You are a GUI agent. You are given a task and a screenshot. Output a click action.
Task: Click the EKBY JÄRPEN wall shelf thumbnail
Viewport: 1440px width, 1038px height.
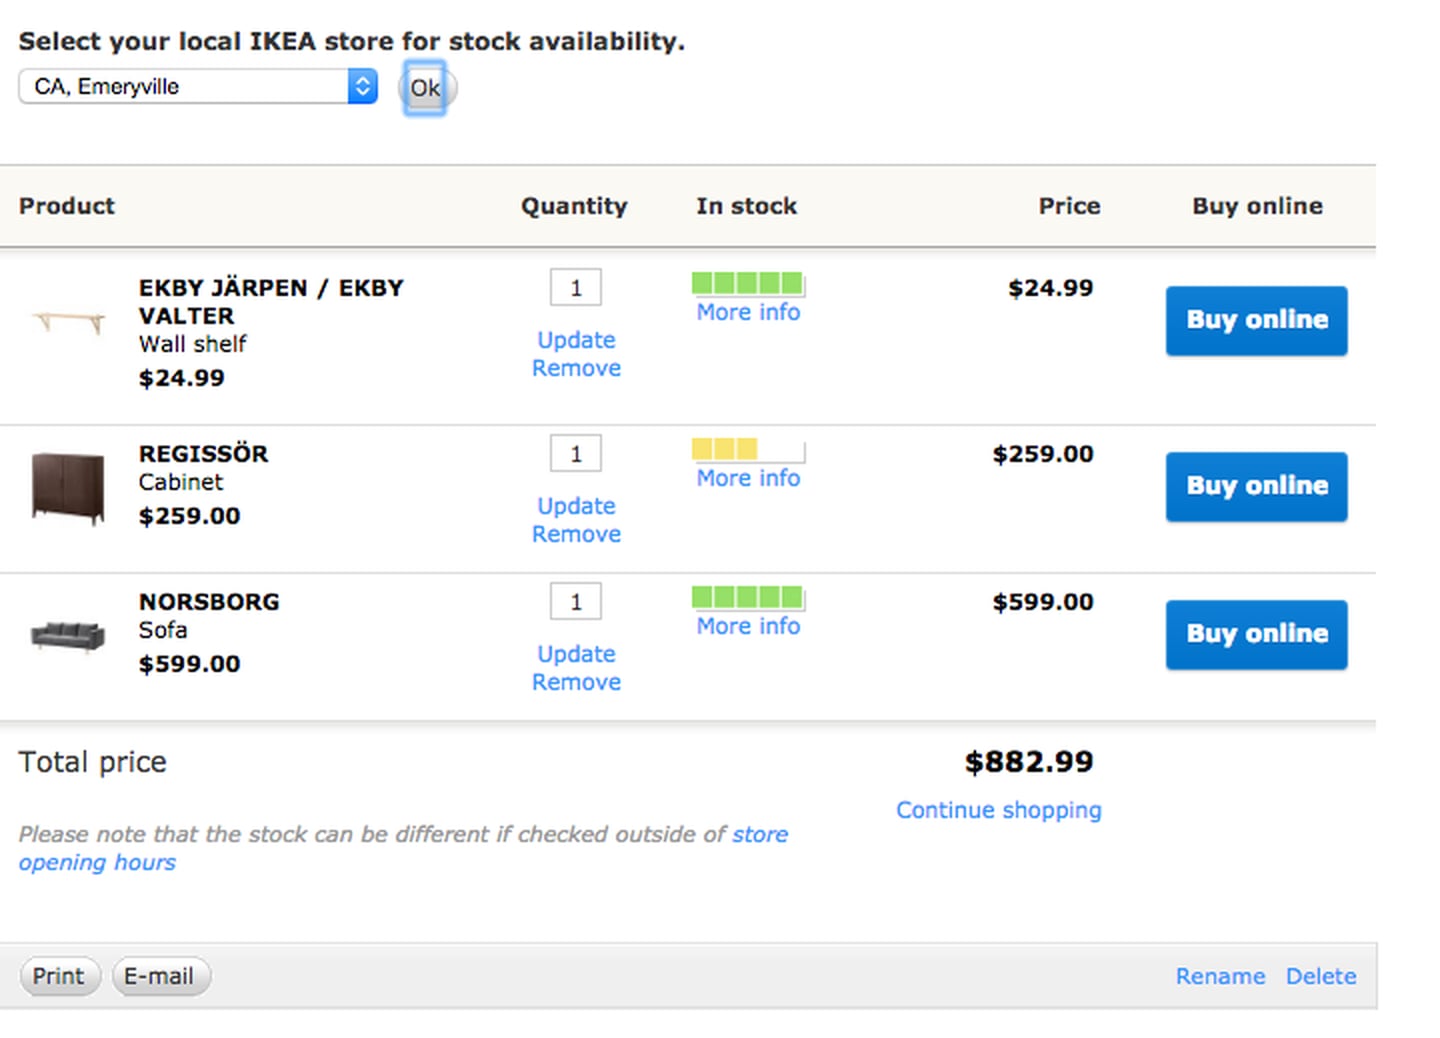68,322
